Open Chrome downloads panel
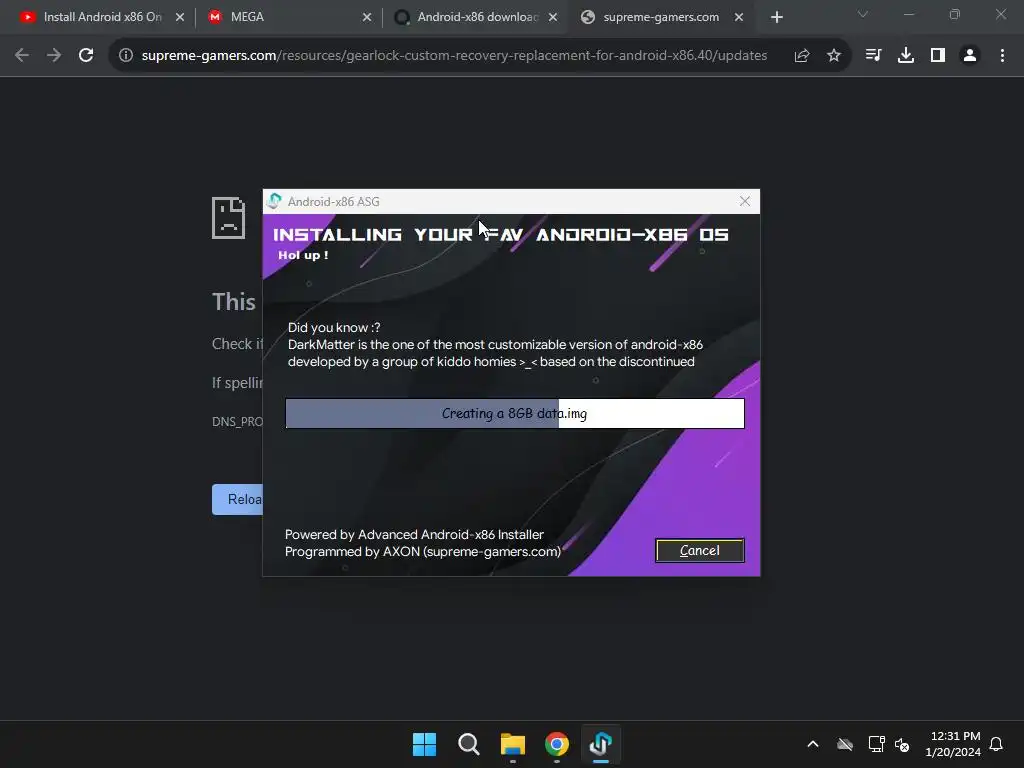This screenshot has height=768, width=1024. click(x=906, y=56)
